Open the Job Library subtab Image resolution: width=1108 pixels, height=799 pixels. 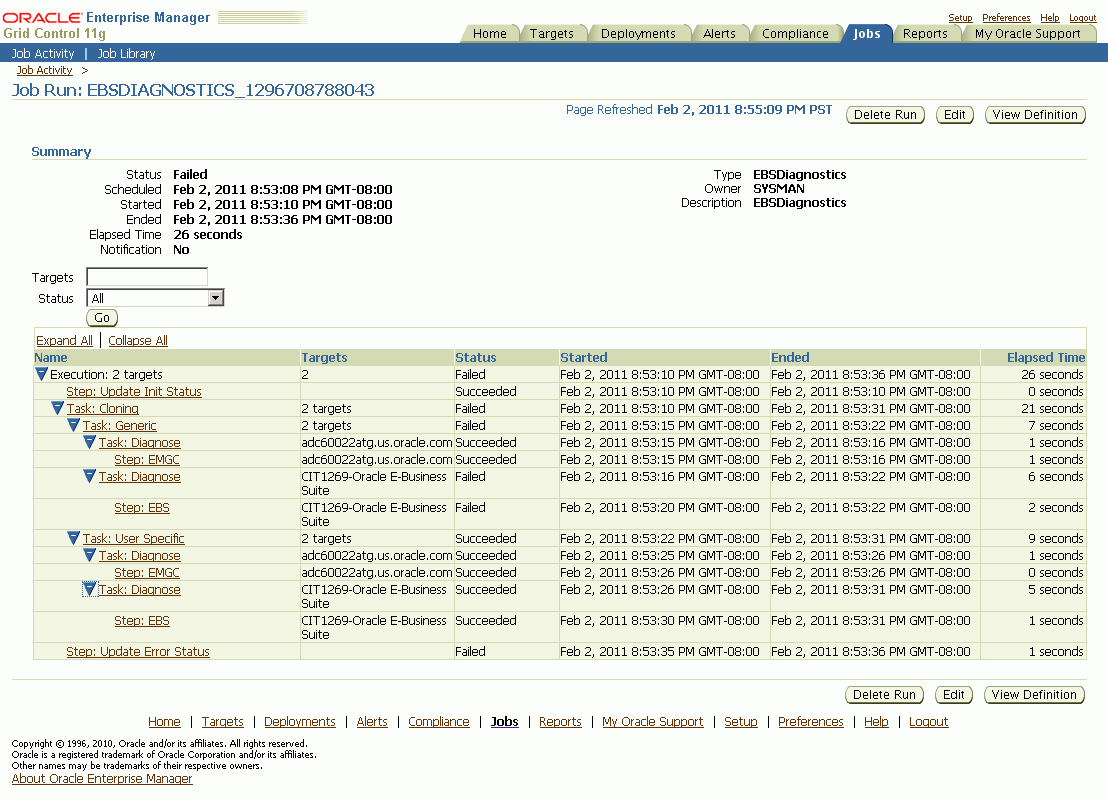[126, 54]
